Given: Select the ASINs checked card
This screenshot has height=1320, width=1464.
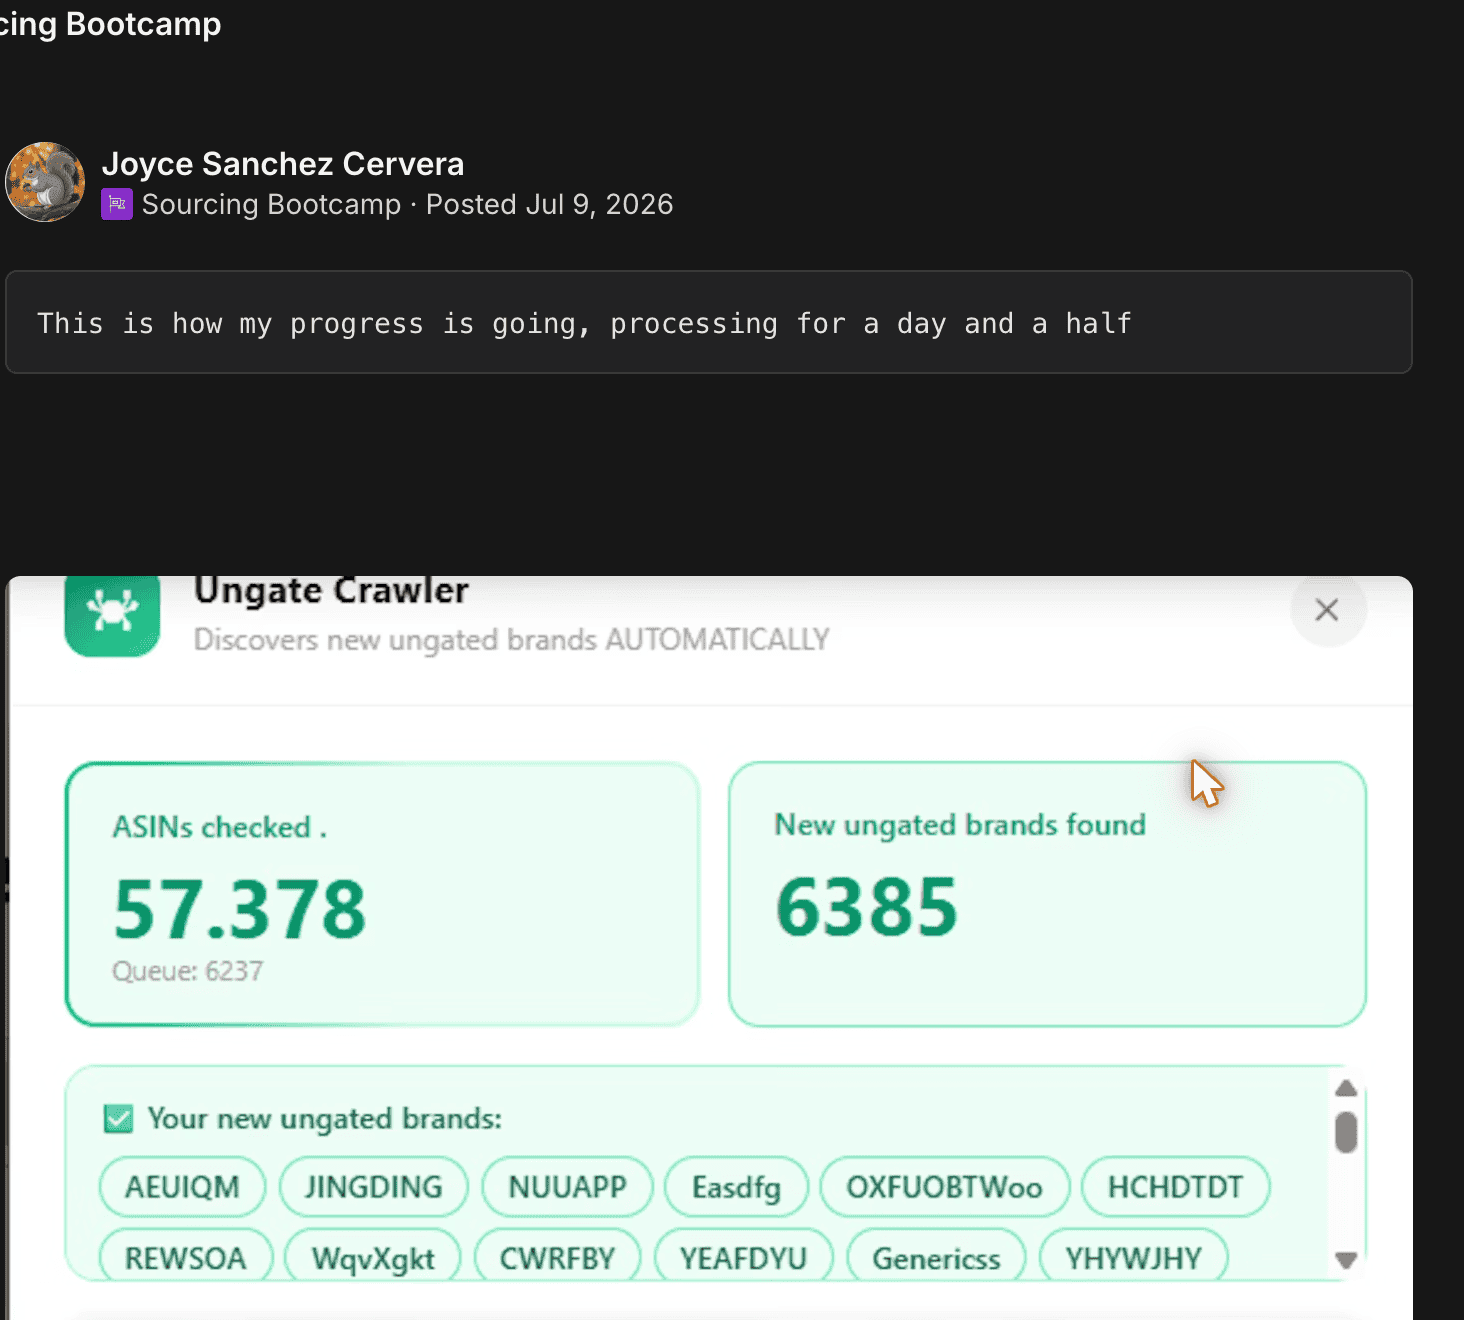Looking at the screenshot, I should (382, 894).
